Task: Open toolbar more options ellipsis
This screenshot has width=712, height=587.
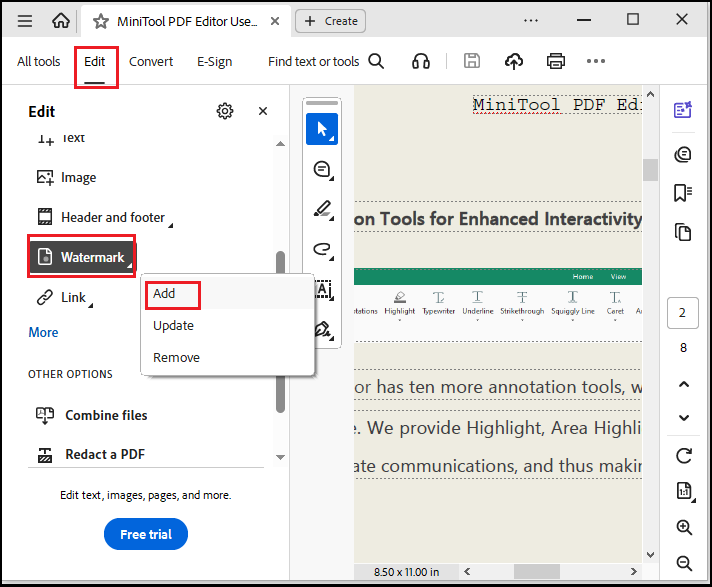Action: click(596, 61)
